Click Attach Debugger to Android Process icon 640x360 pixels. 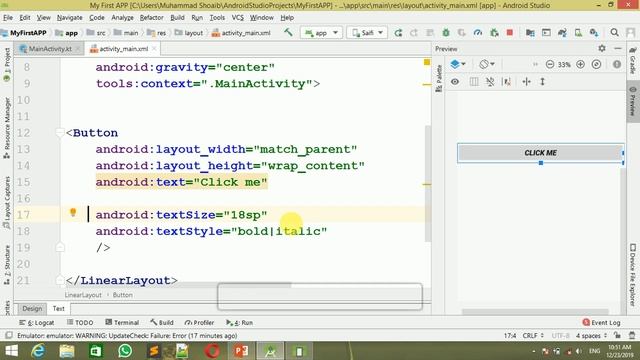(494, 33)
